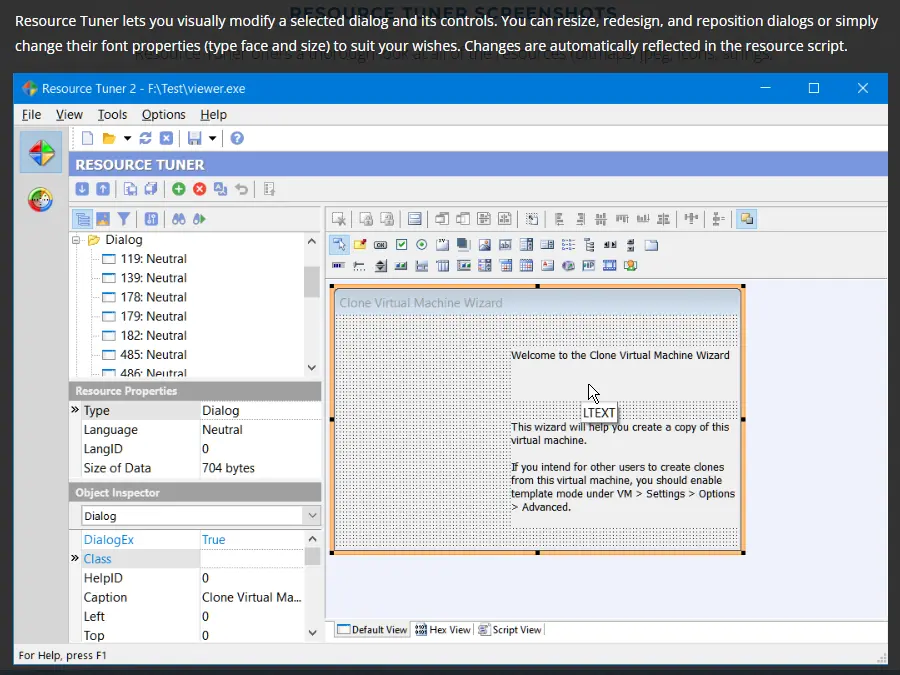The width and height of the screenshot is (900, 675).
Task: Toggle the thumbnail image view mode button
Action: coord(103,219)
